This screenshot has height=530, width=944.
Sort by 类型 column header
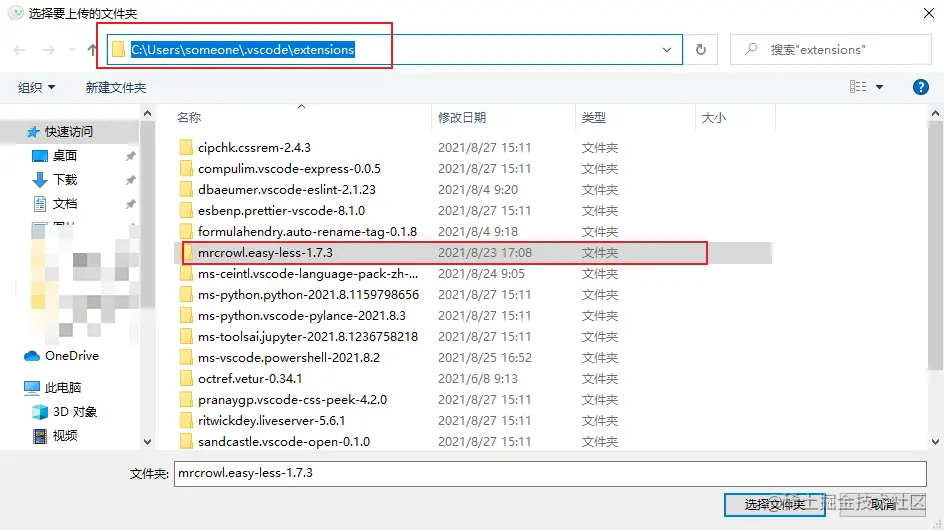pos(594,117)
